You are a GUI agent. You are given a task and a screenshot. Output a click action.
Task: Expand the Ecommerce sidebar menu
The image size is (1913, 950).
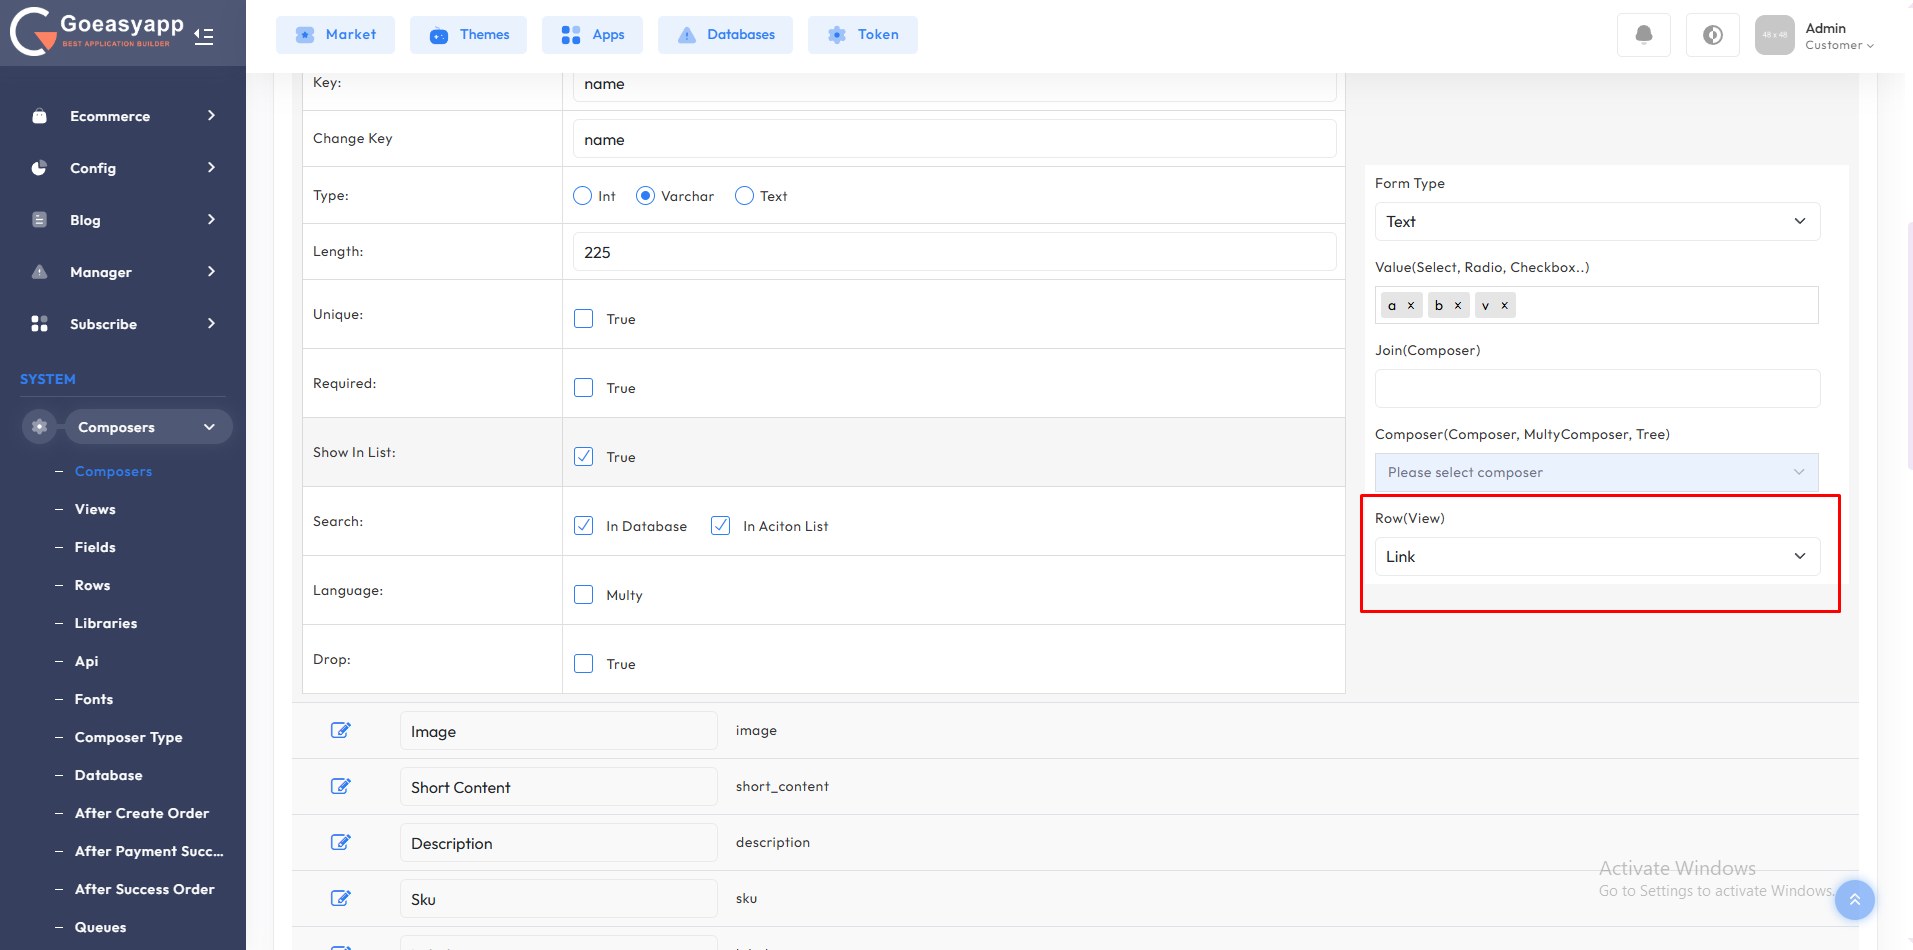tap(124, 116)
